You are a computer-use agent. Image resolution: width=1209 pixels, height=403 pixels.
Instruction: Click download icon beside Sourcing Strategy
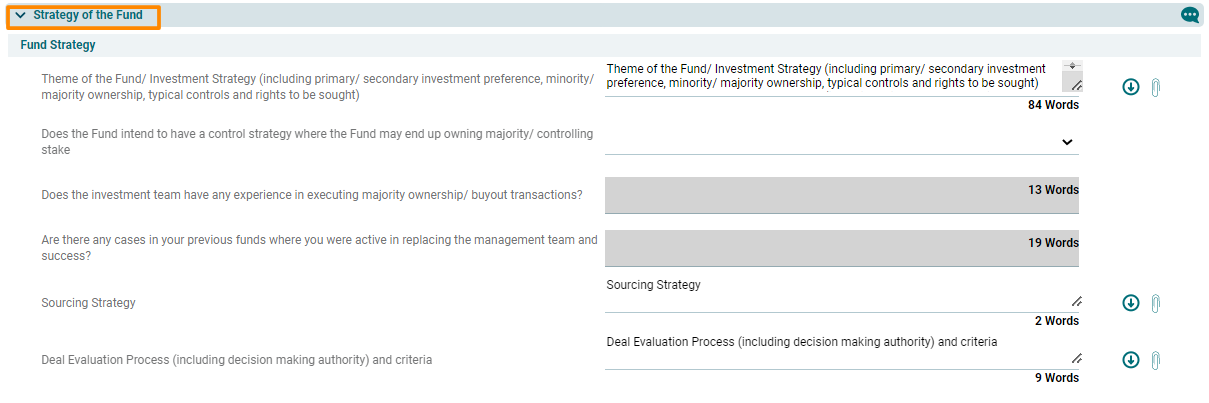point(1131,303)
